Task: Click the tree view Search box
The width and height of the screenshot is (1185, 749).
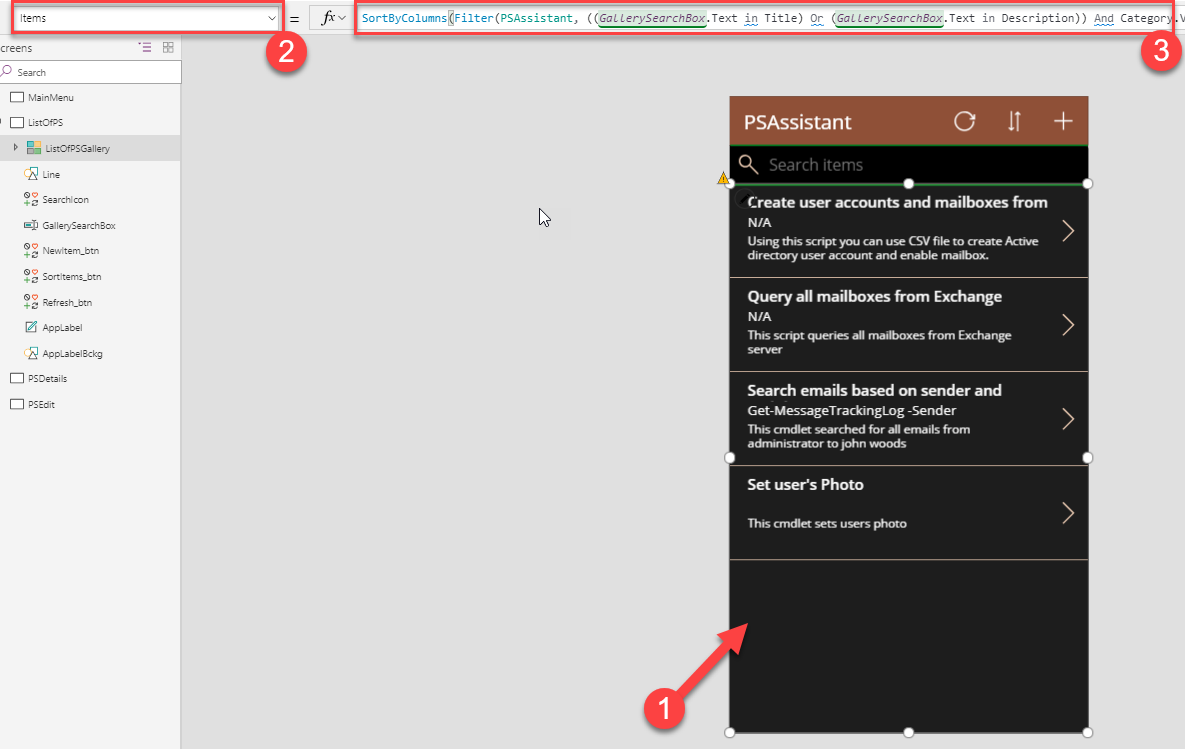Action: pyautogui.click(x=91, y=73)
